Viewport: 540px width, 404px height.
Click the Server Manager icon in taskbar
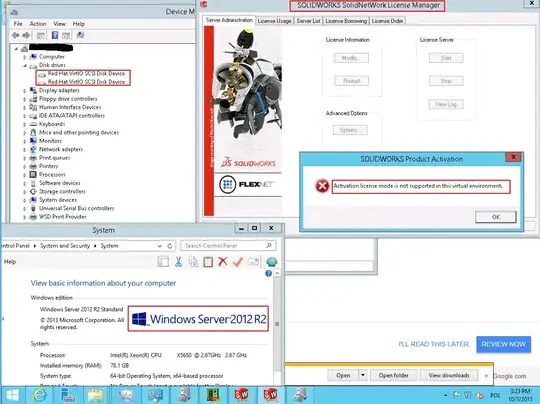68,395
